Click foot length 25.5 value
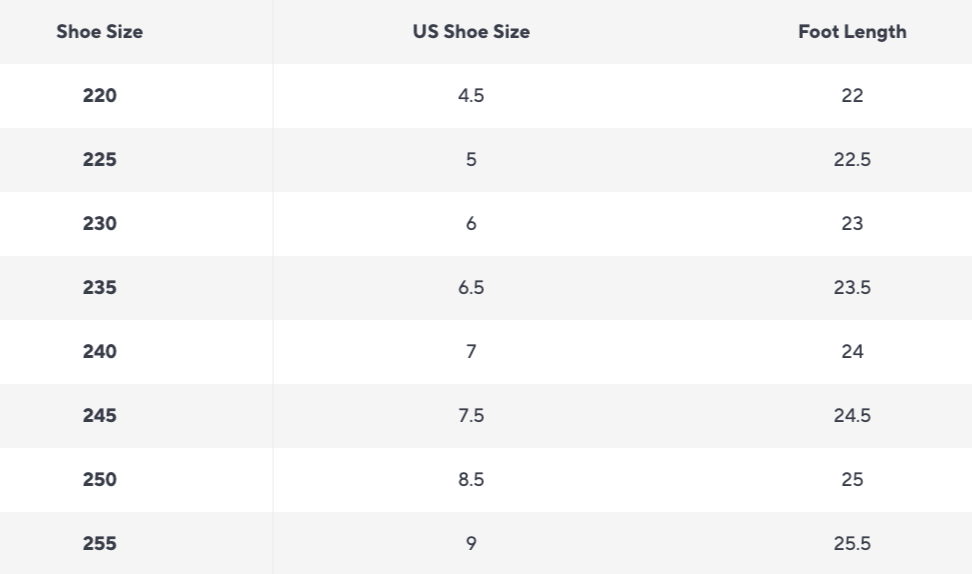972x574 pixels. pyautogui.click(x=852, y=544)
